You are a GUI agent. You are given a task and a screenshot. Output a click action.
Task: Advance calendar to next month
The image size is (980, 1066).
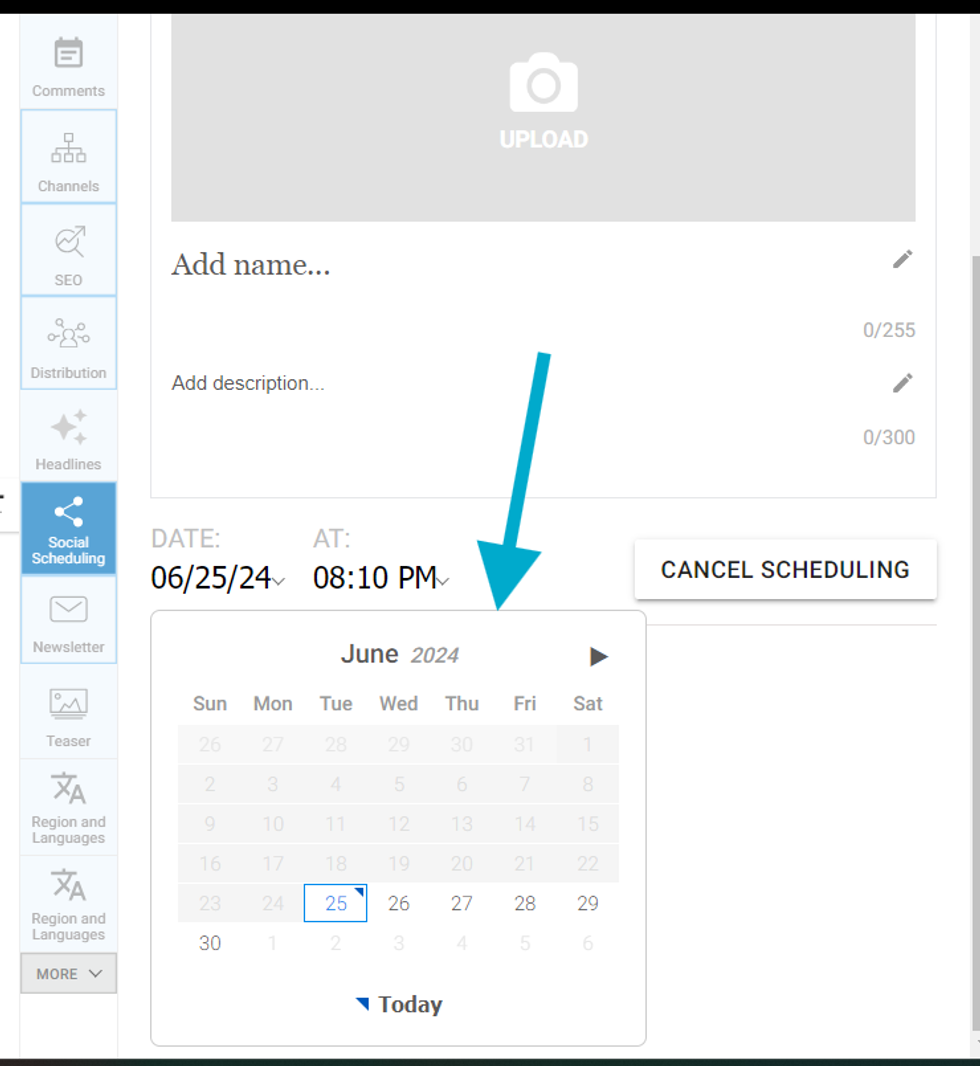click(x=598, y=656)
